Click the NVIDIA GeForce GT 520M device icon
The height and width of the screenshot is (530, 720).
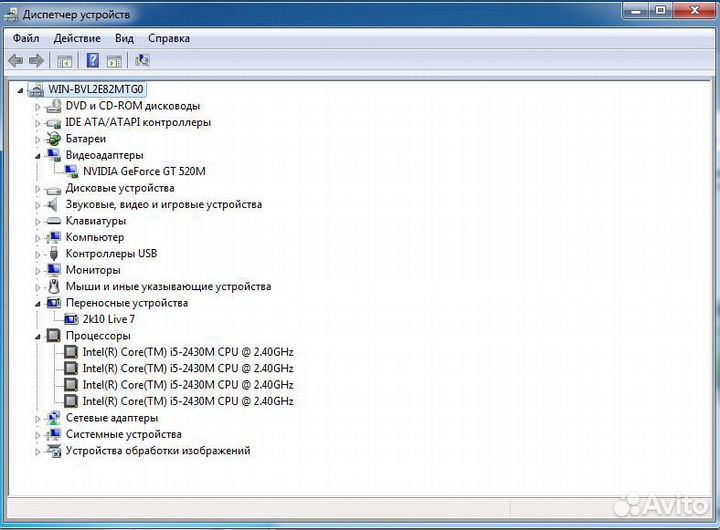pos(71,171)
